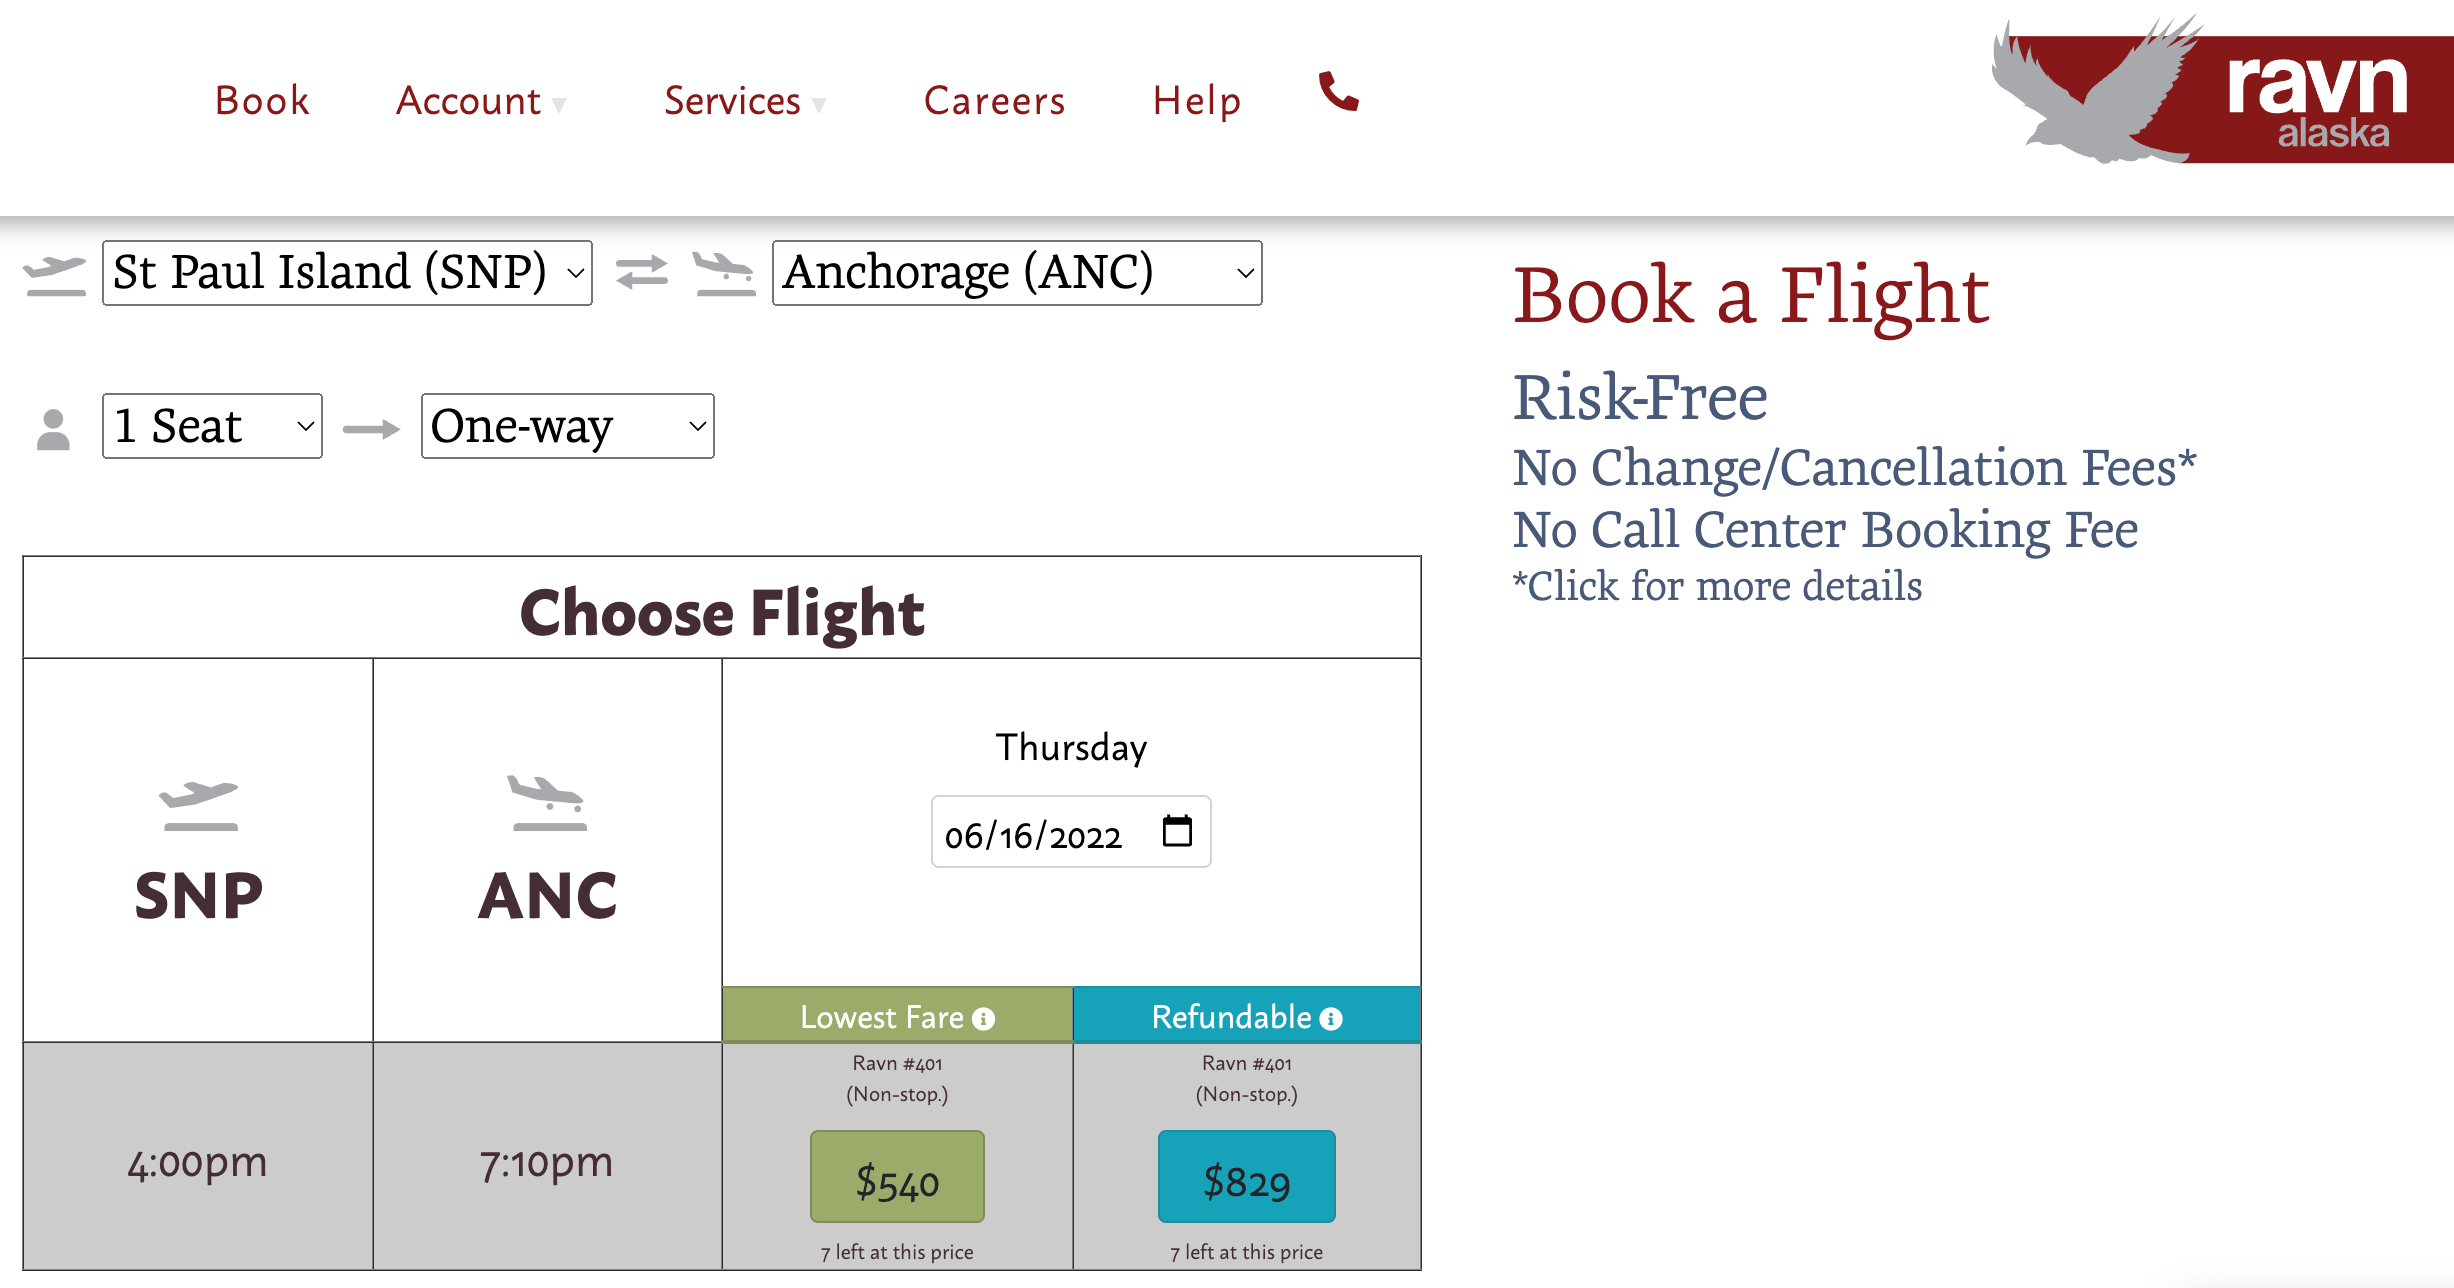Screen dimensions: 2454x1288
Task: Select the $829 Refundable fare option
Action: point(1246,1177)
